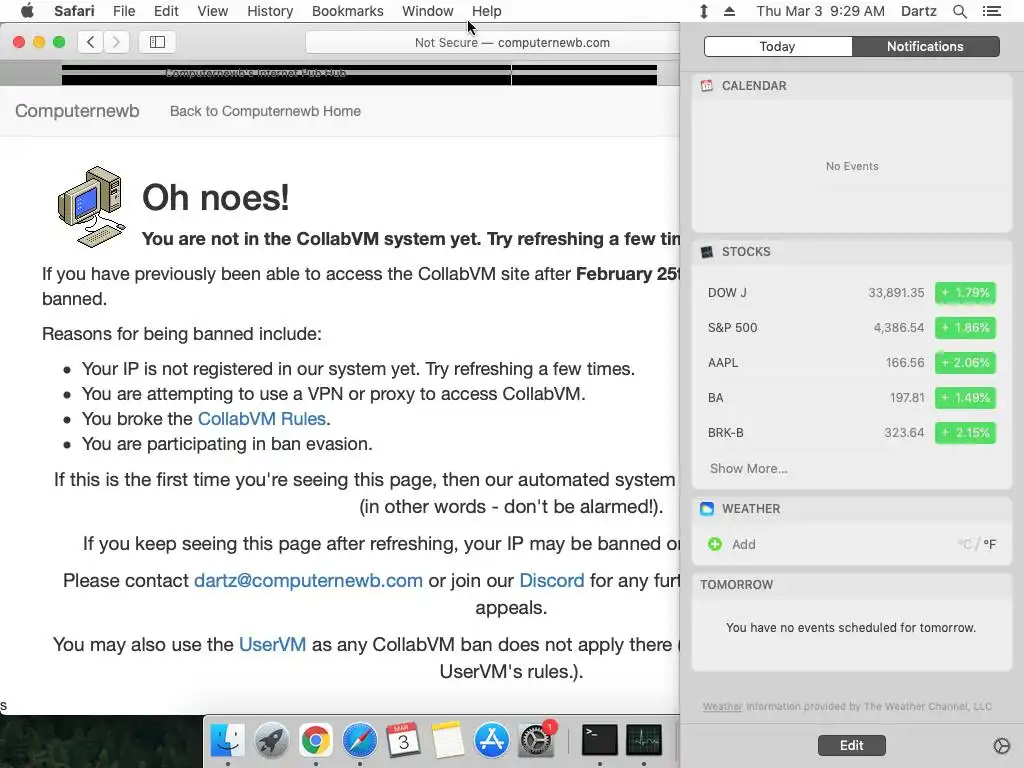
Task: Open the Discord link
Action: [552, 581]
